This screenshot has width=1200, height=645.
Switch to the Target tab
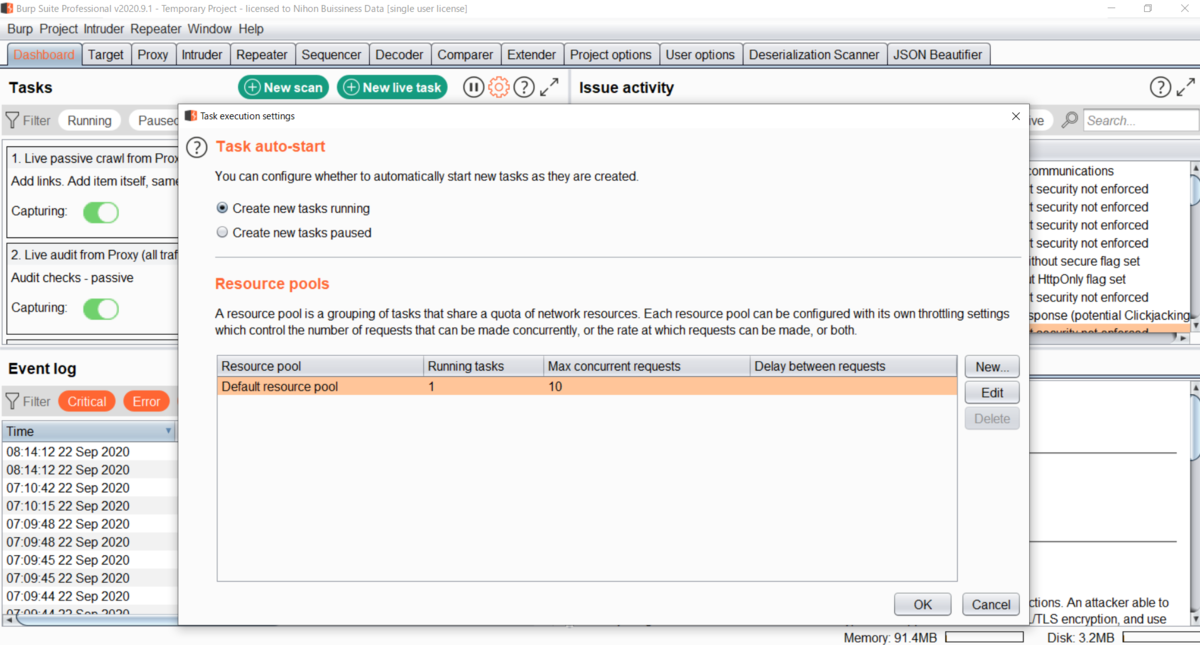pos(106,55)
